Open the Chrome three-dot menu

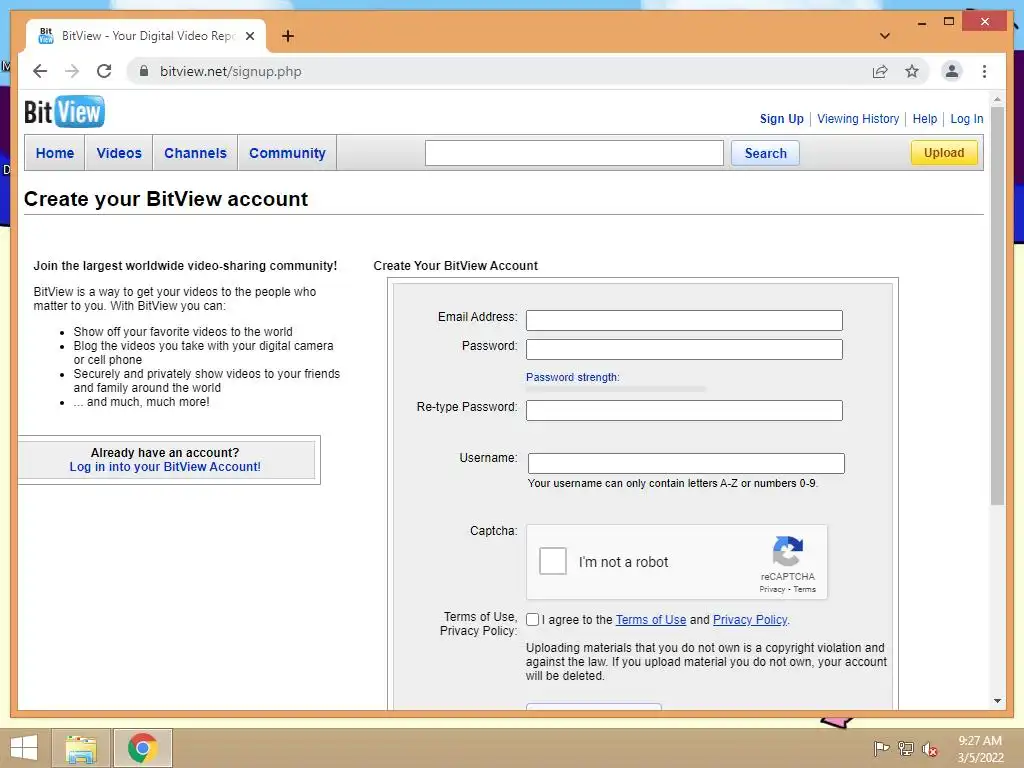click(984, 71)
